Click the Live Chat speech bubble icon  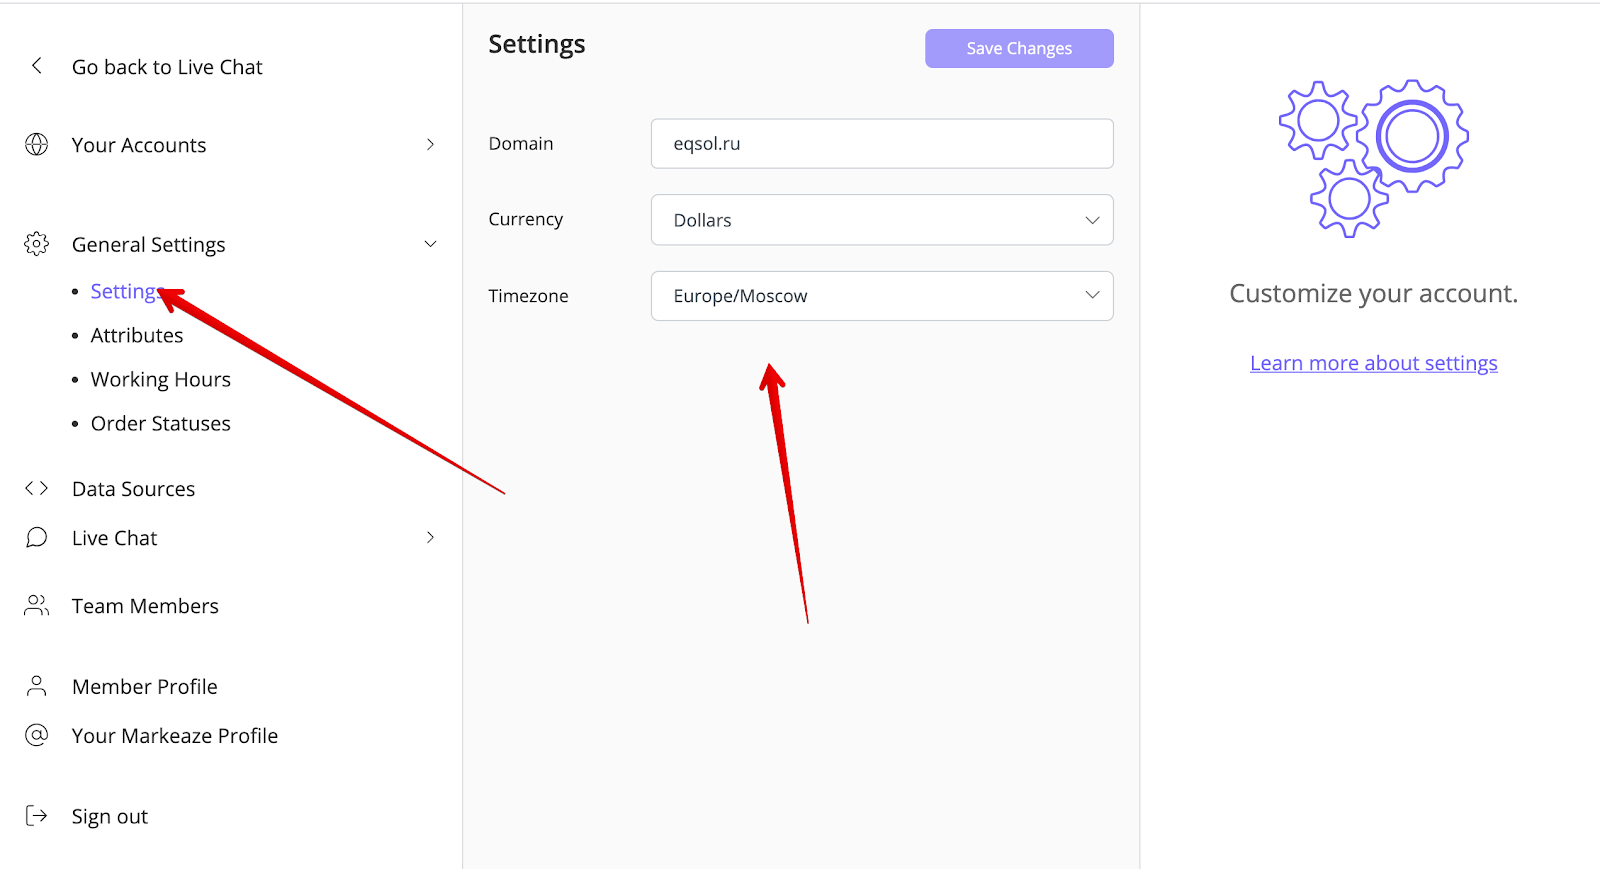(37, 538)
